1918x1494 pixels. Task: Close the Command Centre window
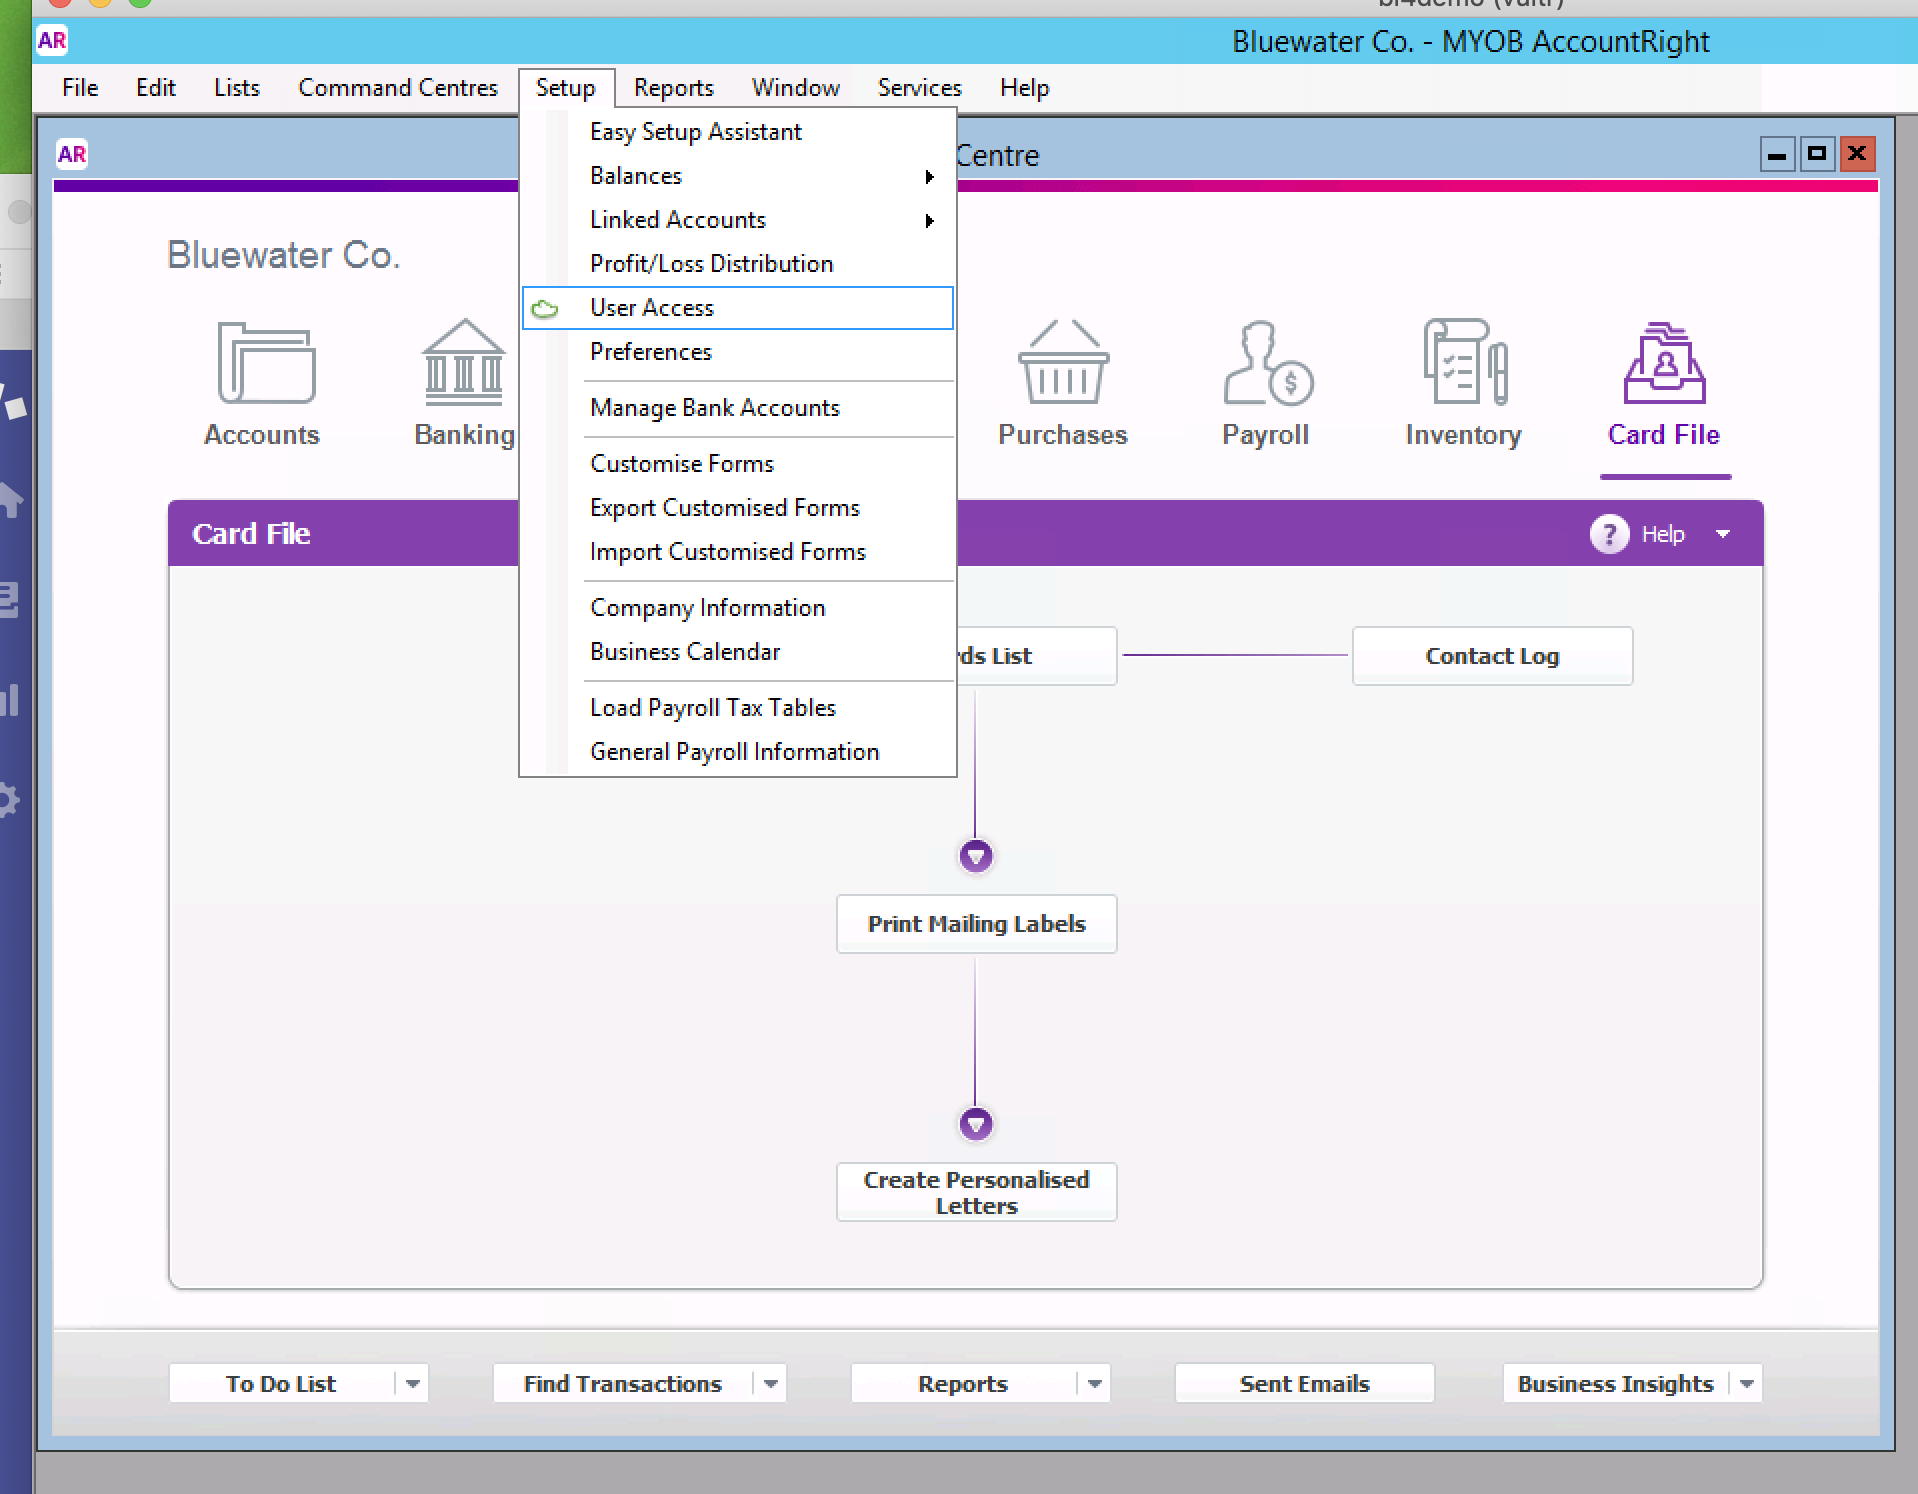pyautogui.click(x=1857, y=154)
